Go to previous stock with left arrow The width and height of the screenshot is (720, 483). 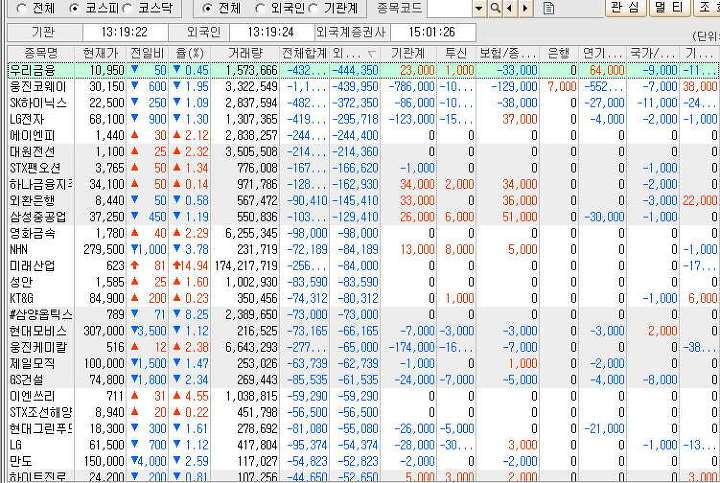point(509,8)
